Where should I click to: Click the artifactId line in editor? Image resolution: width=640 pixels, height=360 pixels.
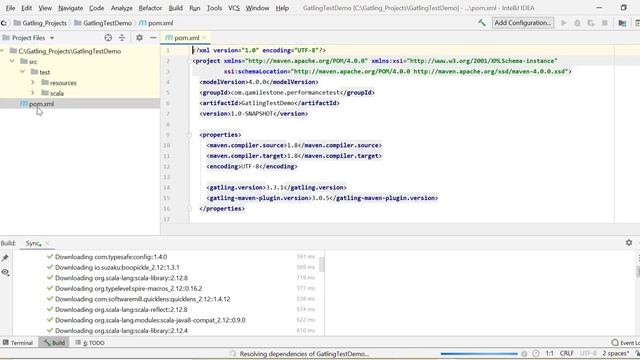(269, 103)
